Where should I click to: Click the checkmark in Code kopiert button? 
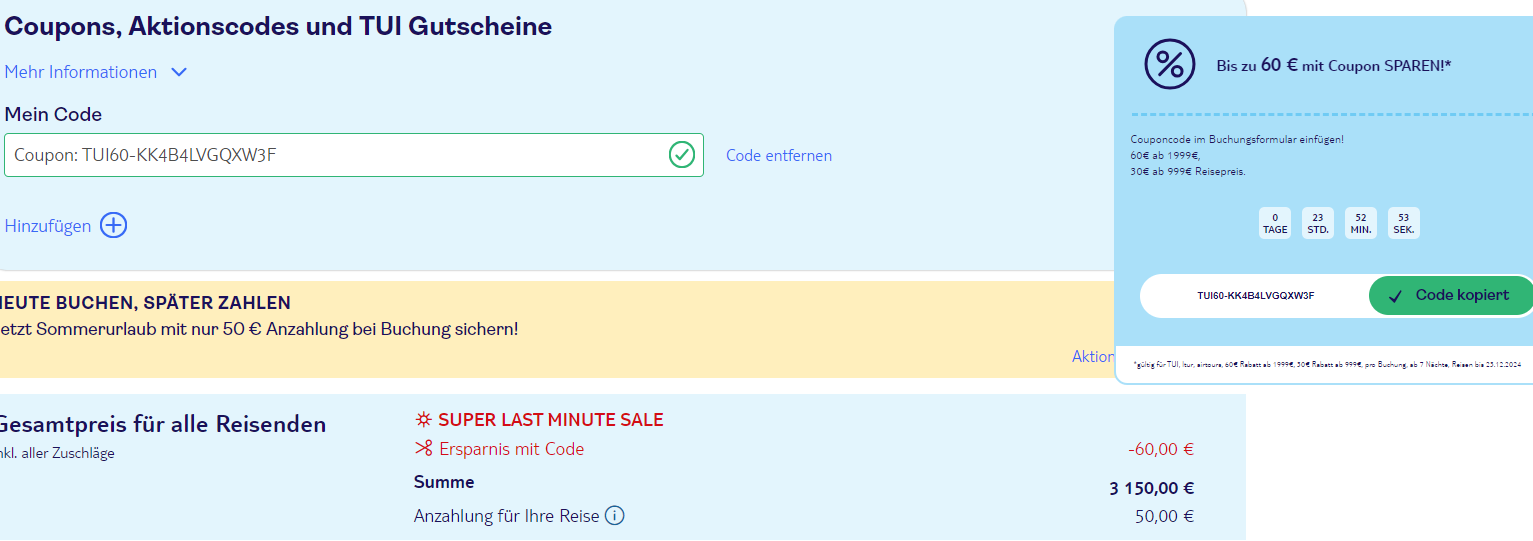(x=1396, y=296)
